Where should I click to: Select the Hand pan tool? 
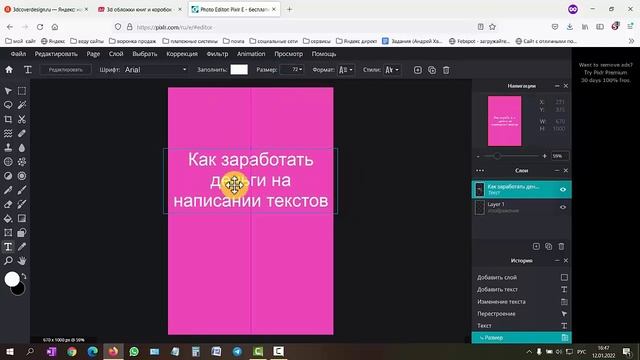pos(22,260)
